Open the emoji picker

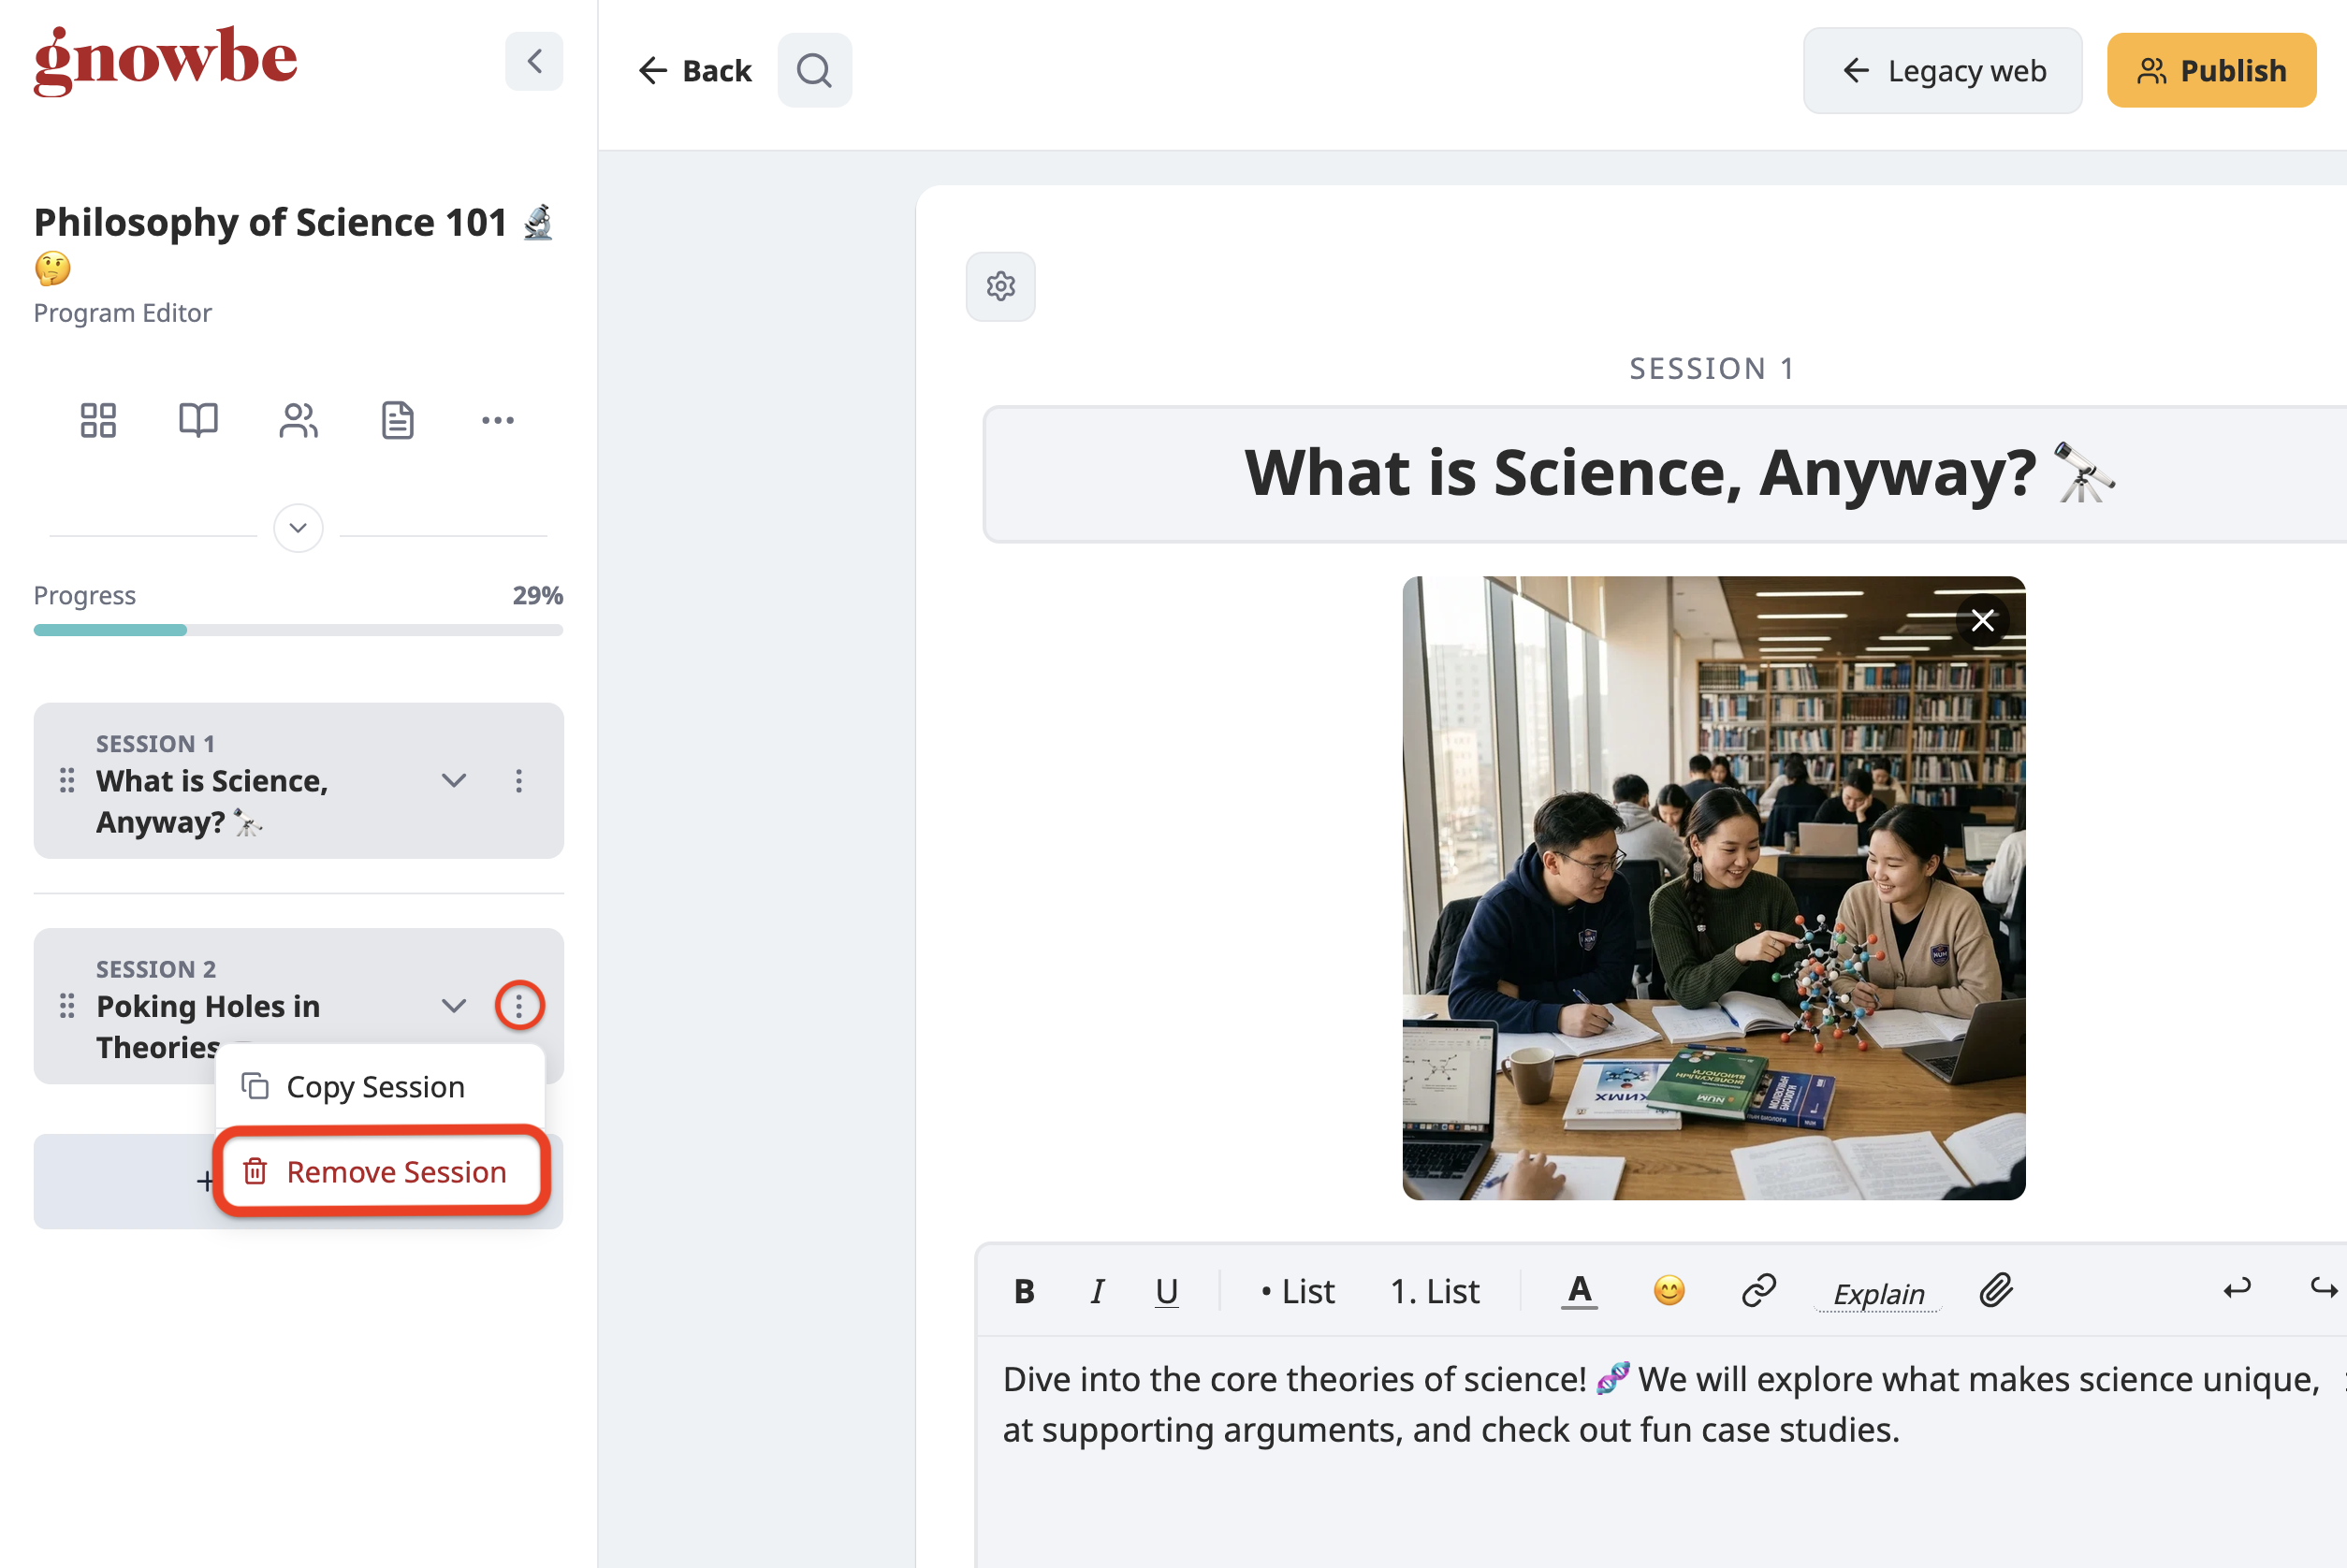pos(1669,1291)
